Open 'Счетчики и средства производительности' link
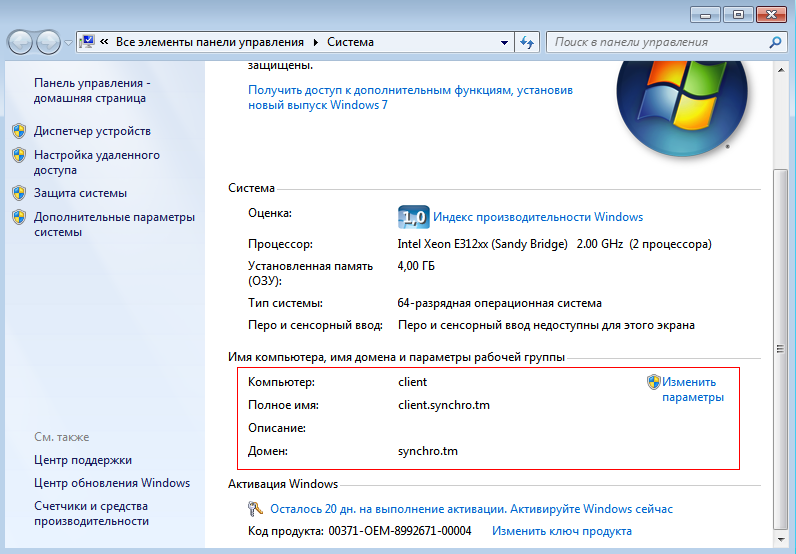This screenshot has height=554, width=796. (91, 513)
